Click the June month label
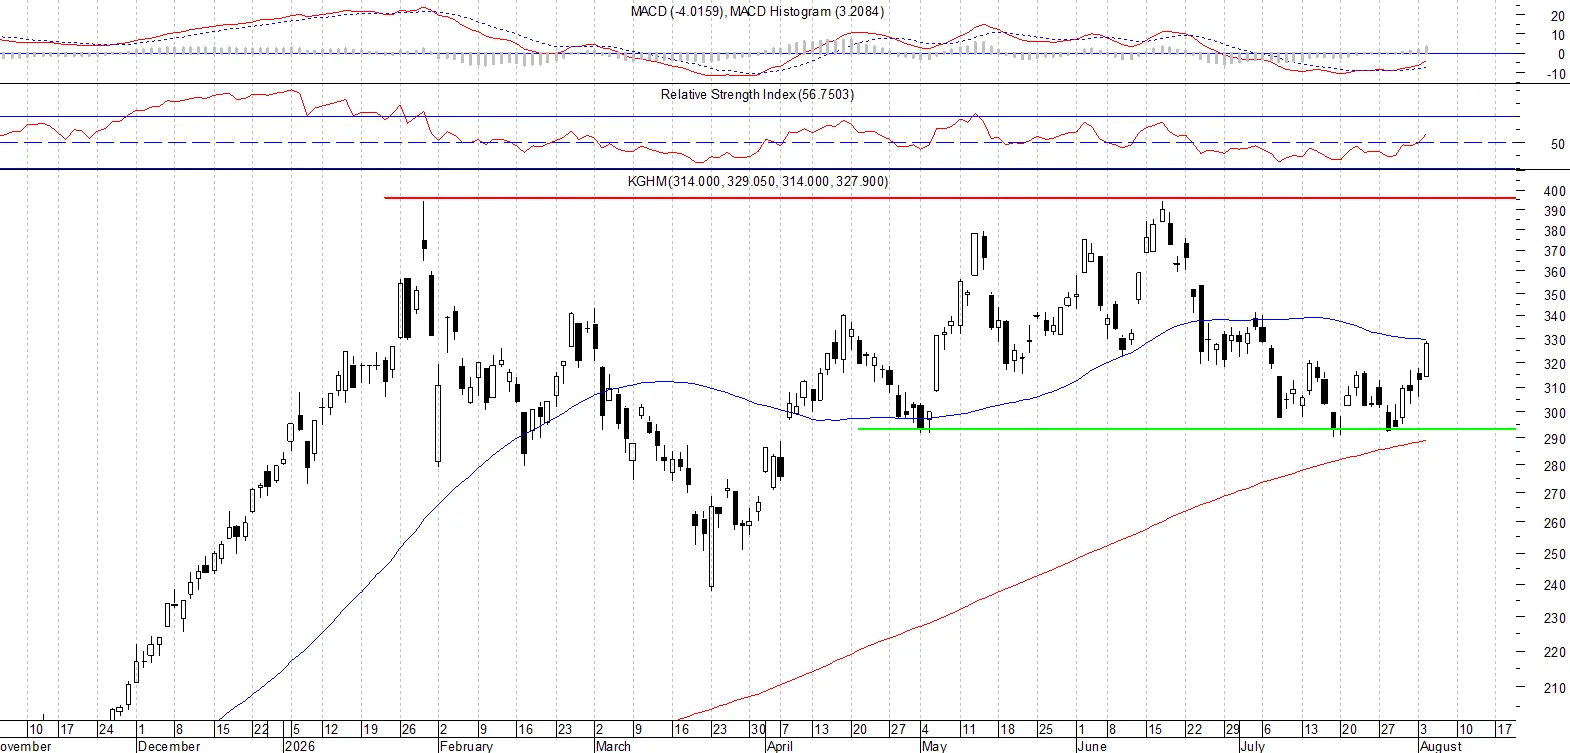Viewport: 1570px width, 753px height. click(1092, 746)
